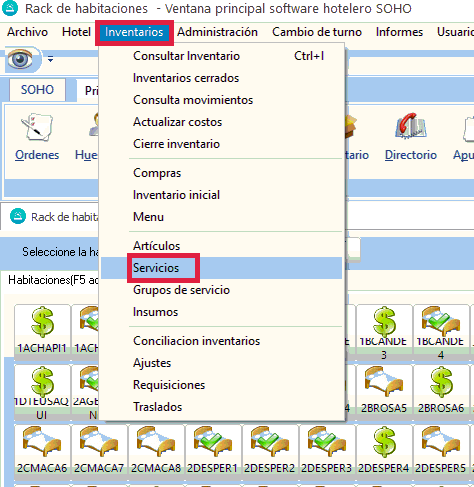Select room 1DTEUSAQUI dollar icon
The height and width of the screenshot is (487, 474).
pyautogui.click(x=42, y=382)
